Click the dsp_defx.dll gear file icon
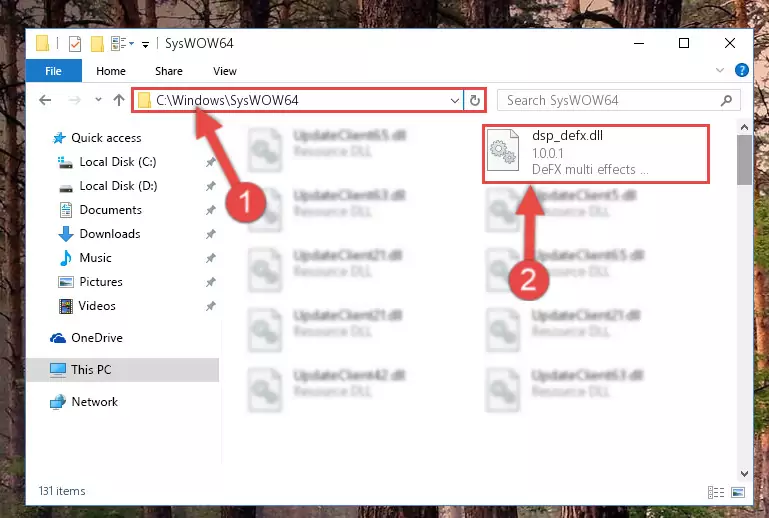 tap(503, 150)
